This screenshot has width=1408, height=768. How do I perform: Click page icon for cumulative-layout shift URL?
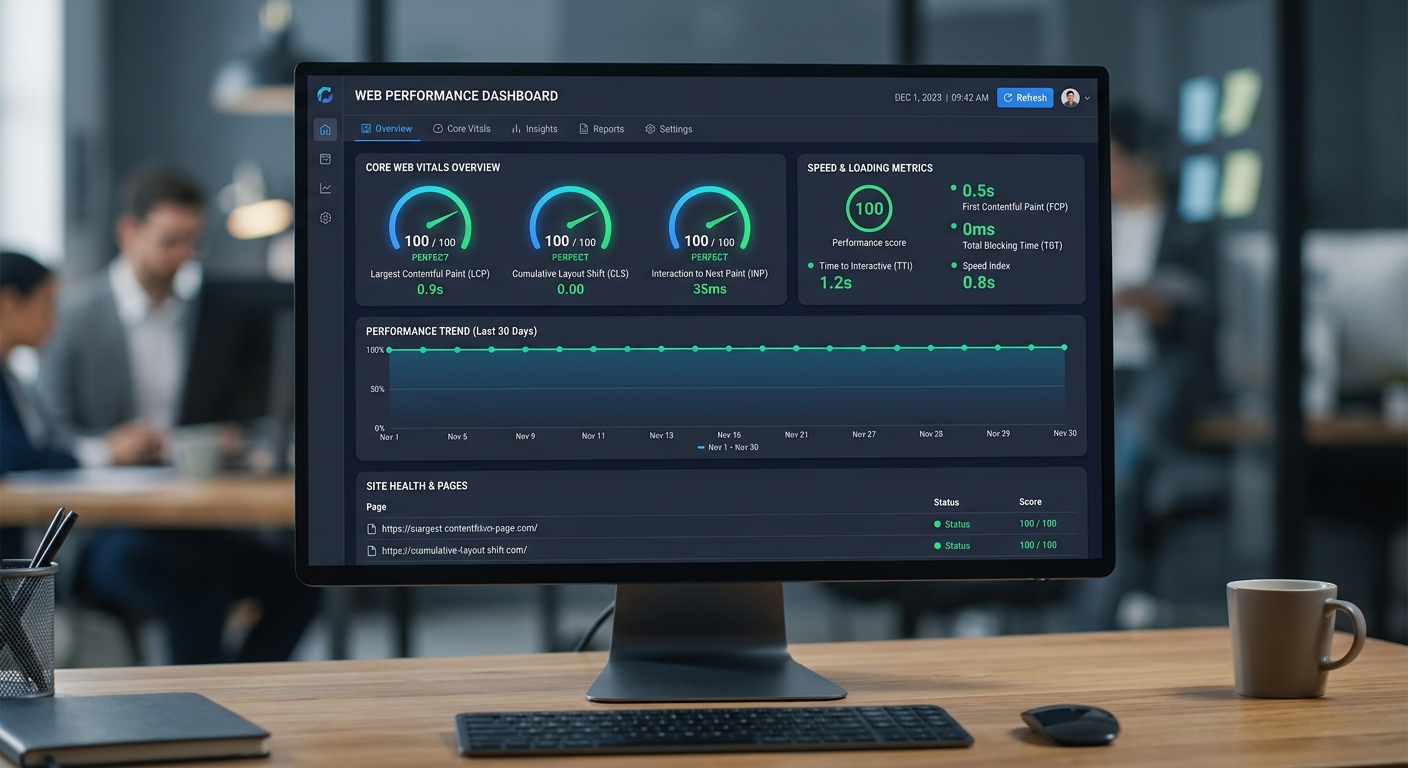pyautogui.click(x=372, y=551)
